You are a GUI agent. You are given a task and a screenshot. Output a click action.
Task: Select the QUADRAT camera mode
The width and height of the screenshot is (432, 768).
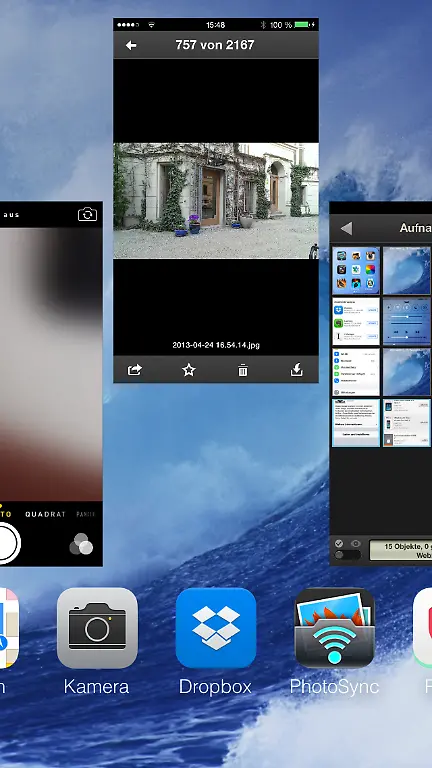(46, 514)
